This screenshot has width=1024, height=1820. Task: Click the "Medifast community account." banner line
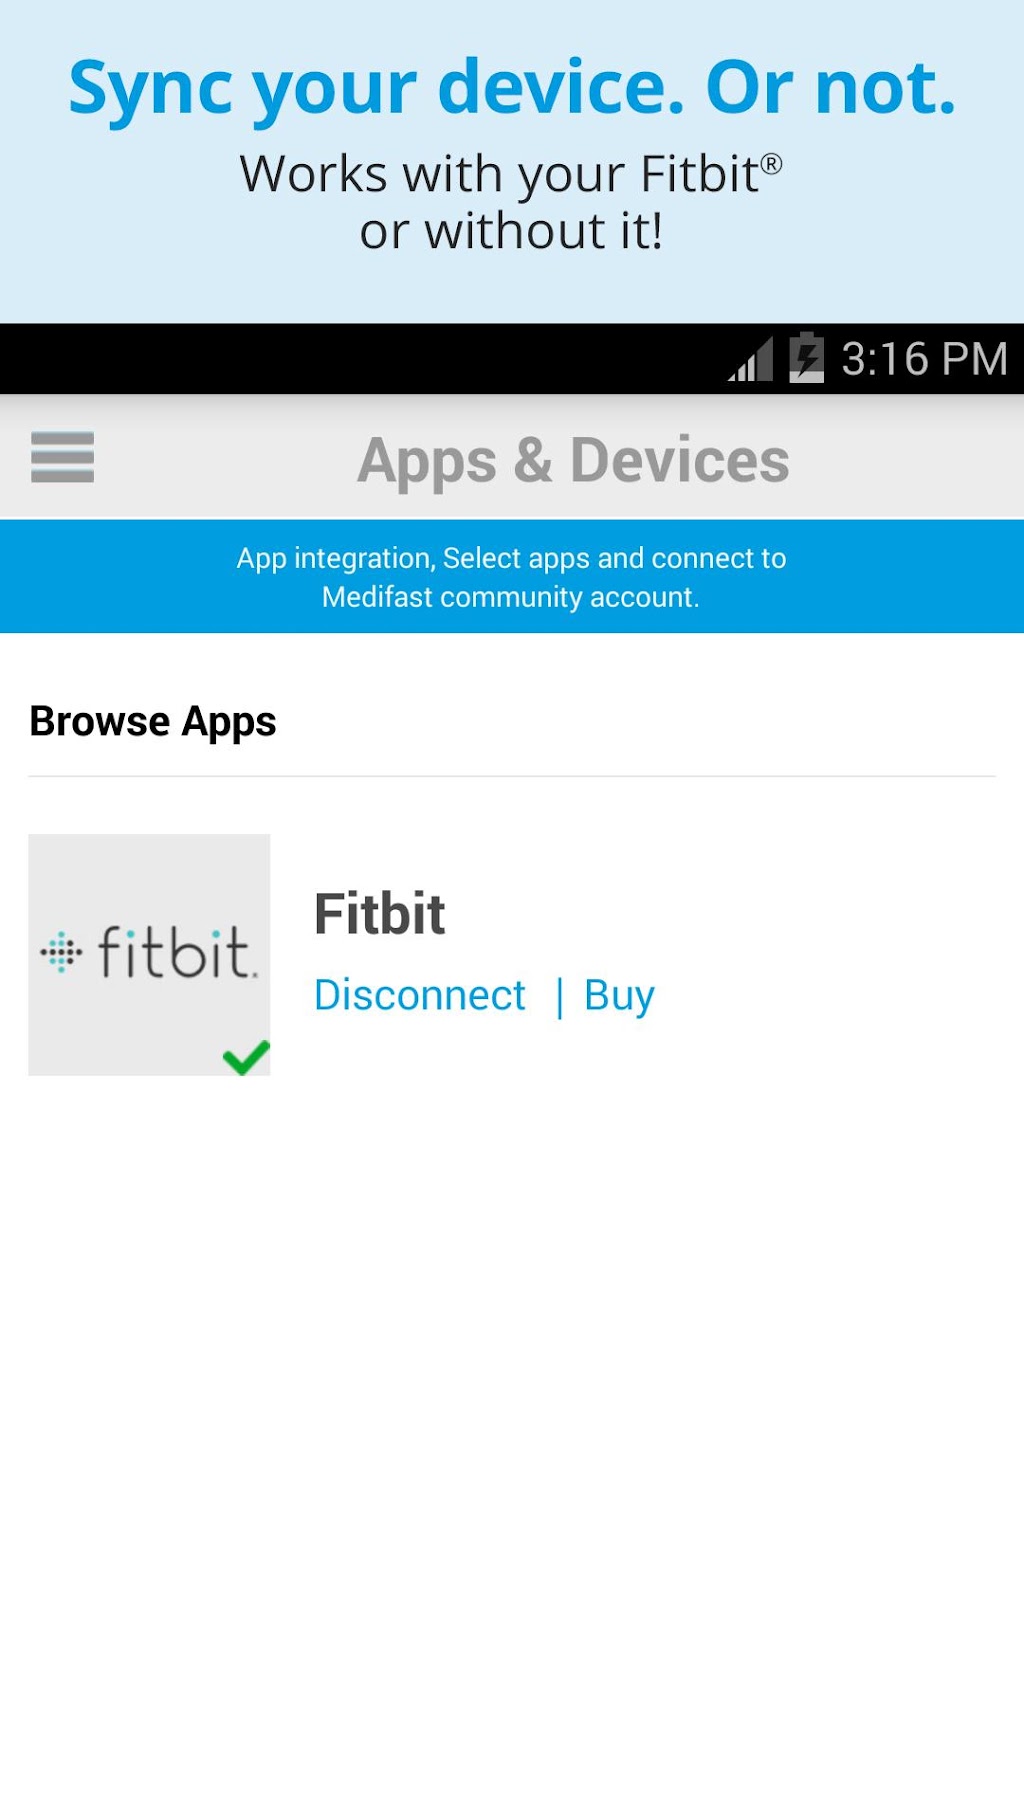click(511, 597)
